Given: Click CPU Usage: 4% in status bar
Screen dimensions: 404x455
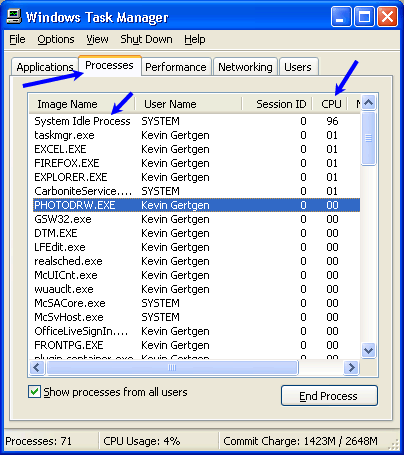Looking at the screenshot, I should (x=142, y=441).
